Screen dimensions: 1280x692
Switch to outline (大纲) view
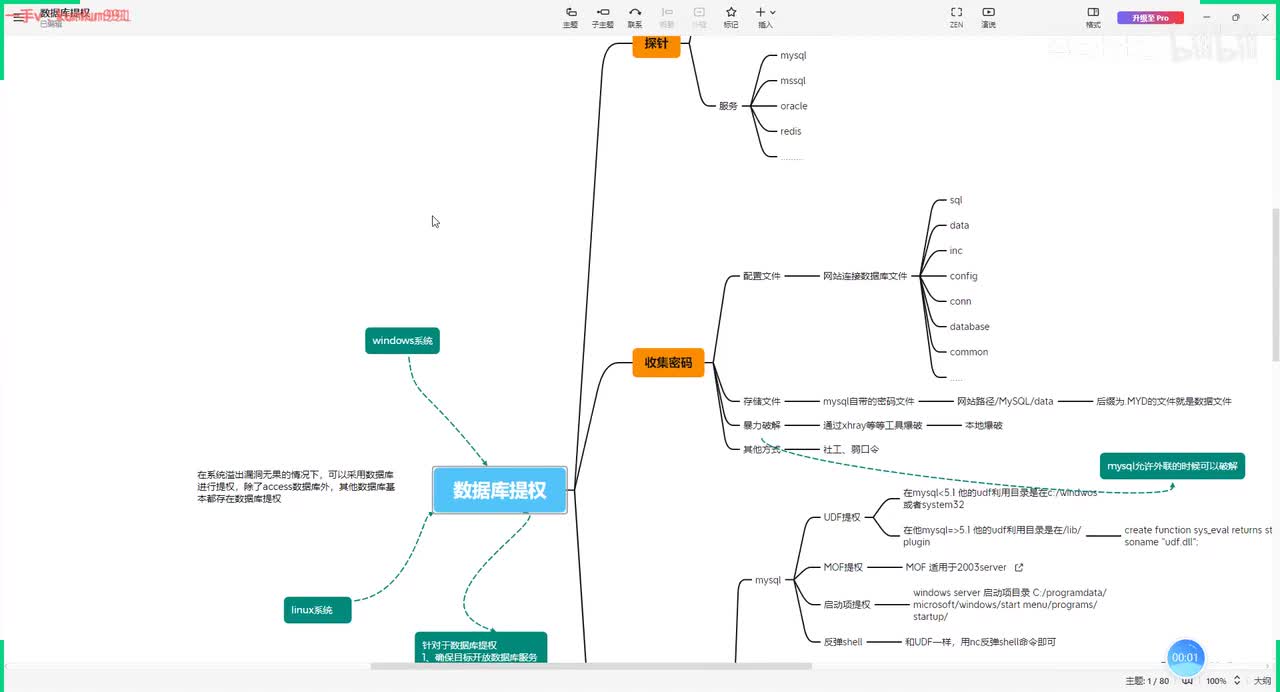pyautogui.click(x=1262, y=680)
